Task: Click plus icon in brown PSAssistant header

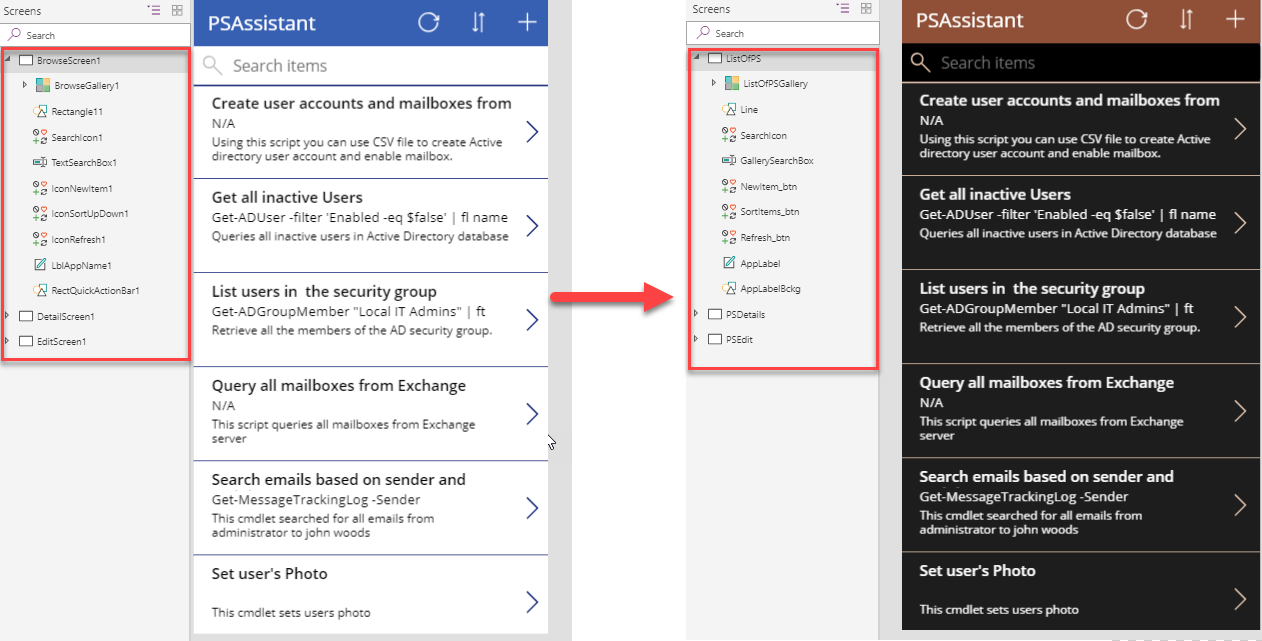Action: pyautogui.click(x=1235, y=19)
